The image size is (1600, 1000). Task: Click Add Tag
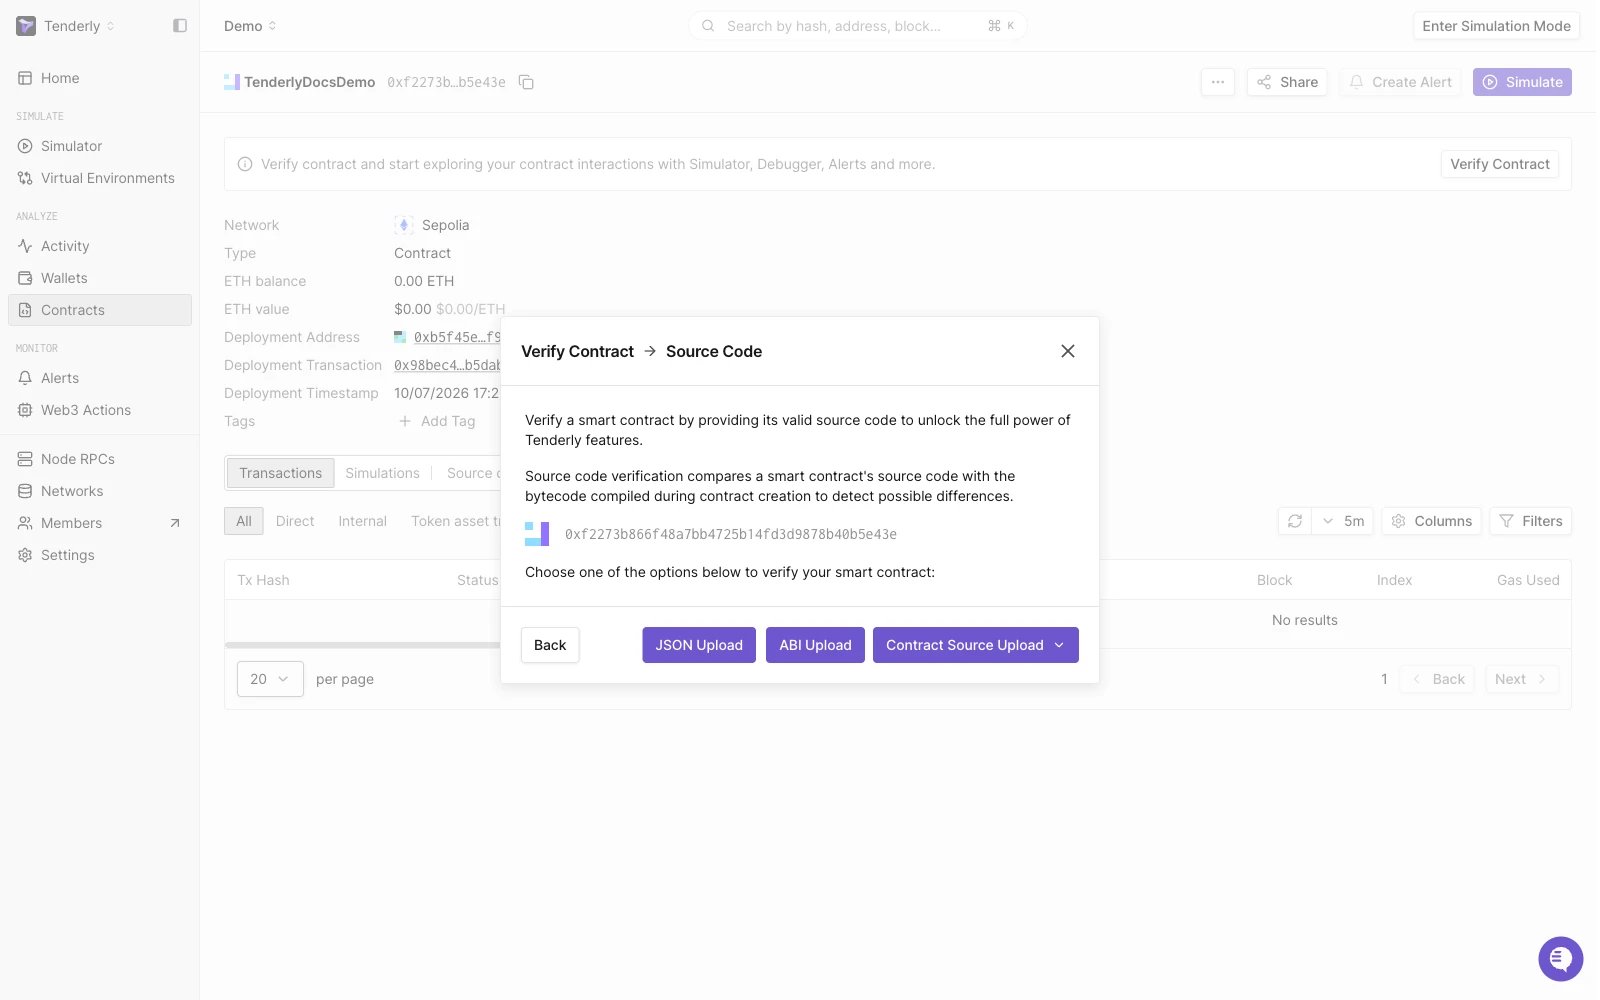pos(437,421)
